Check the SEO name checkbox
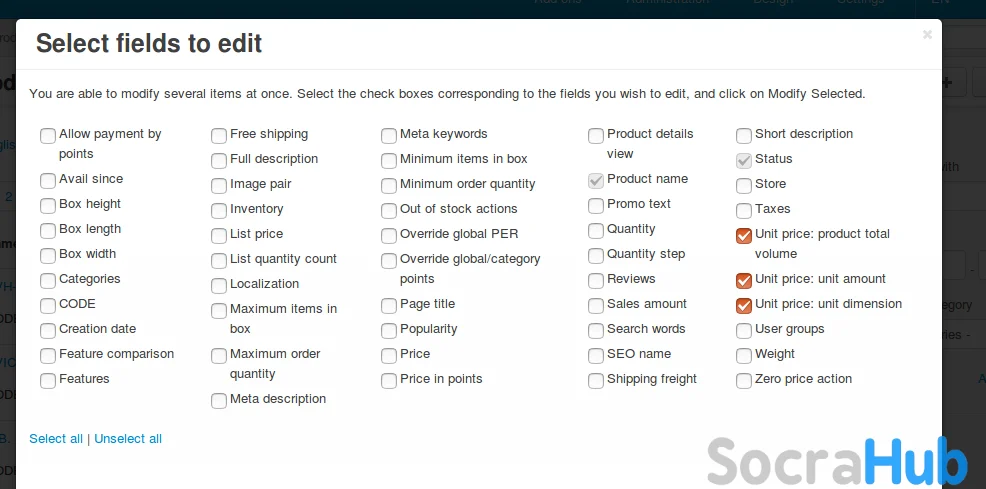 (596, 356)
